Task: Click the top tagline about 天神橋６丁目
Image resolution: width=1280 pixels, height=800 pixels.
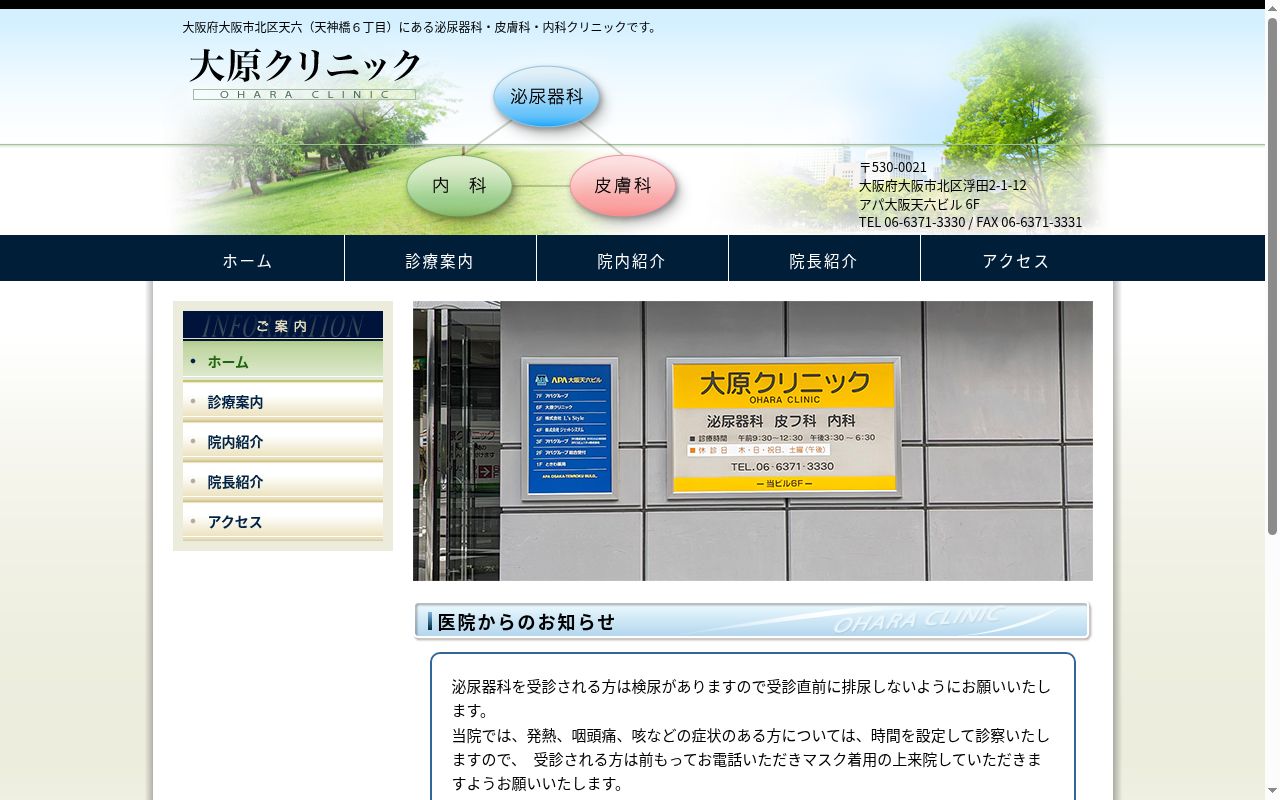Action: pyautogui.click(x=422, y=27)
